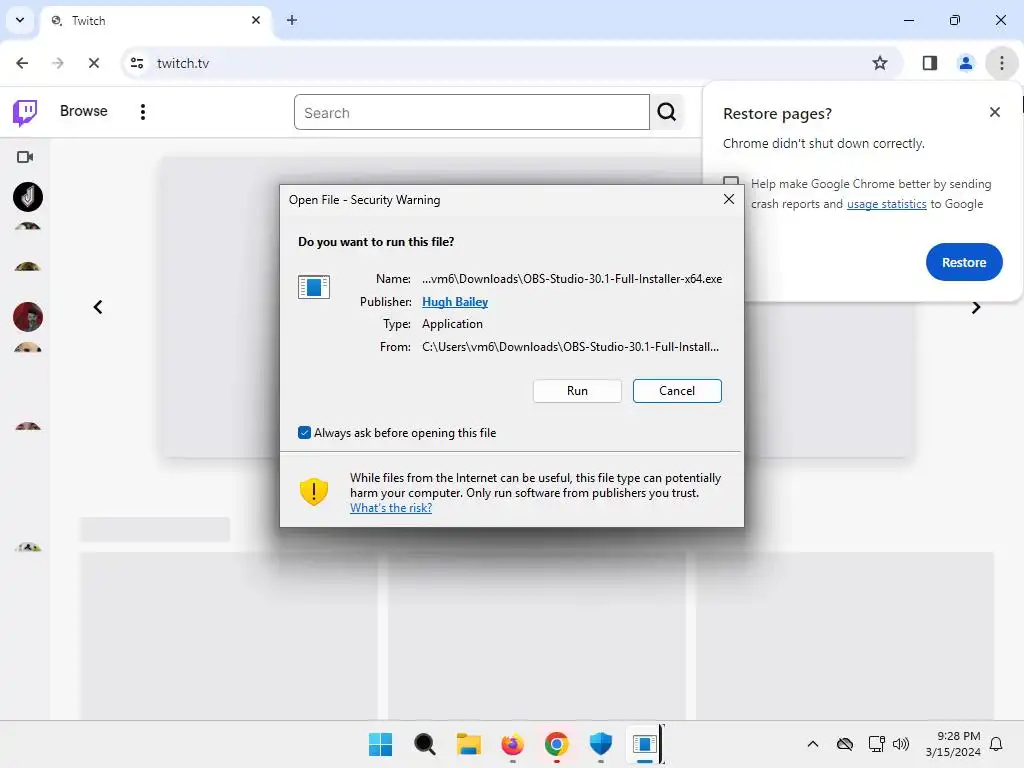Screen dimensions: 1024x768
Task: Bookmark this tab with the star icon
Action: click(x=880, y=63)
